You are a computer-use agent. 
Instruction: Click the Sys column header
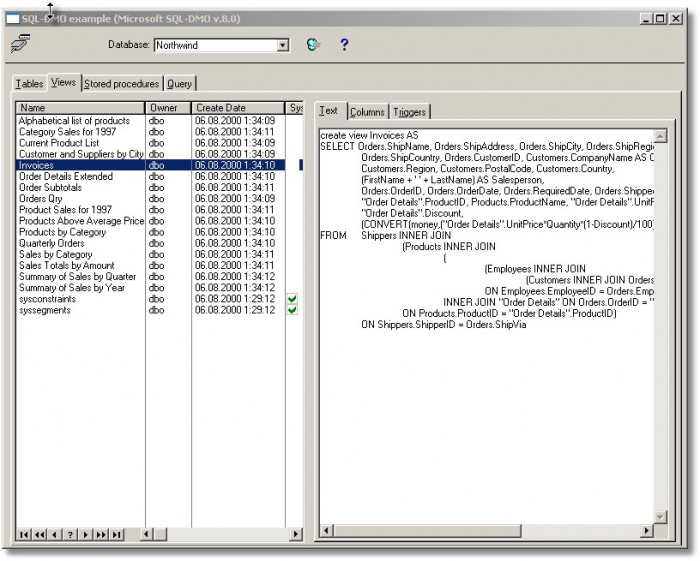point(295,108)
